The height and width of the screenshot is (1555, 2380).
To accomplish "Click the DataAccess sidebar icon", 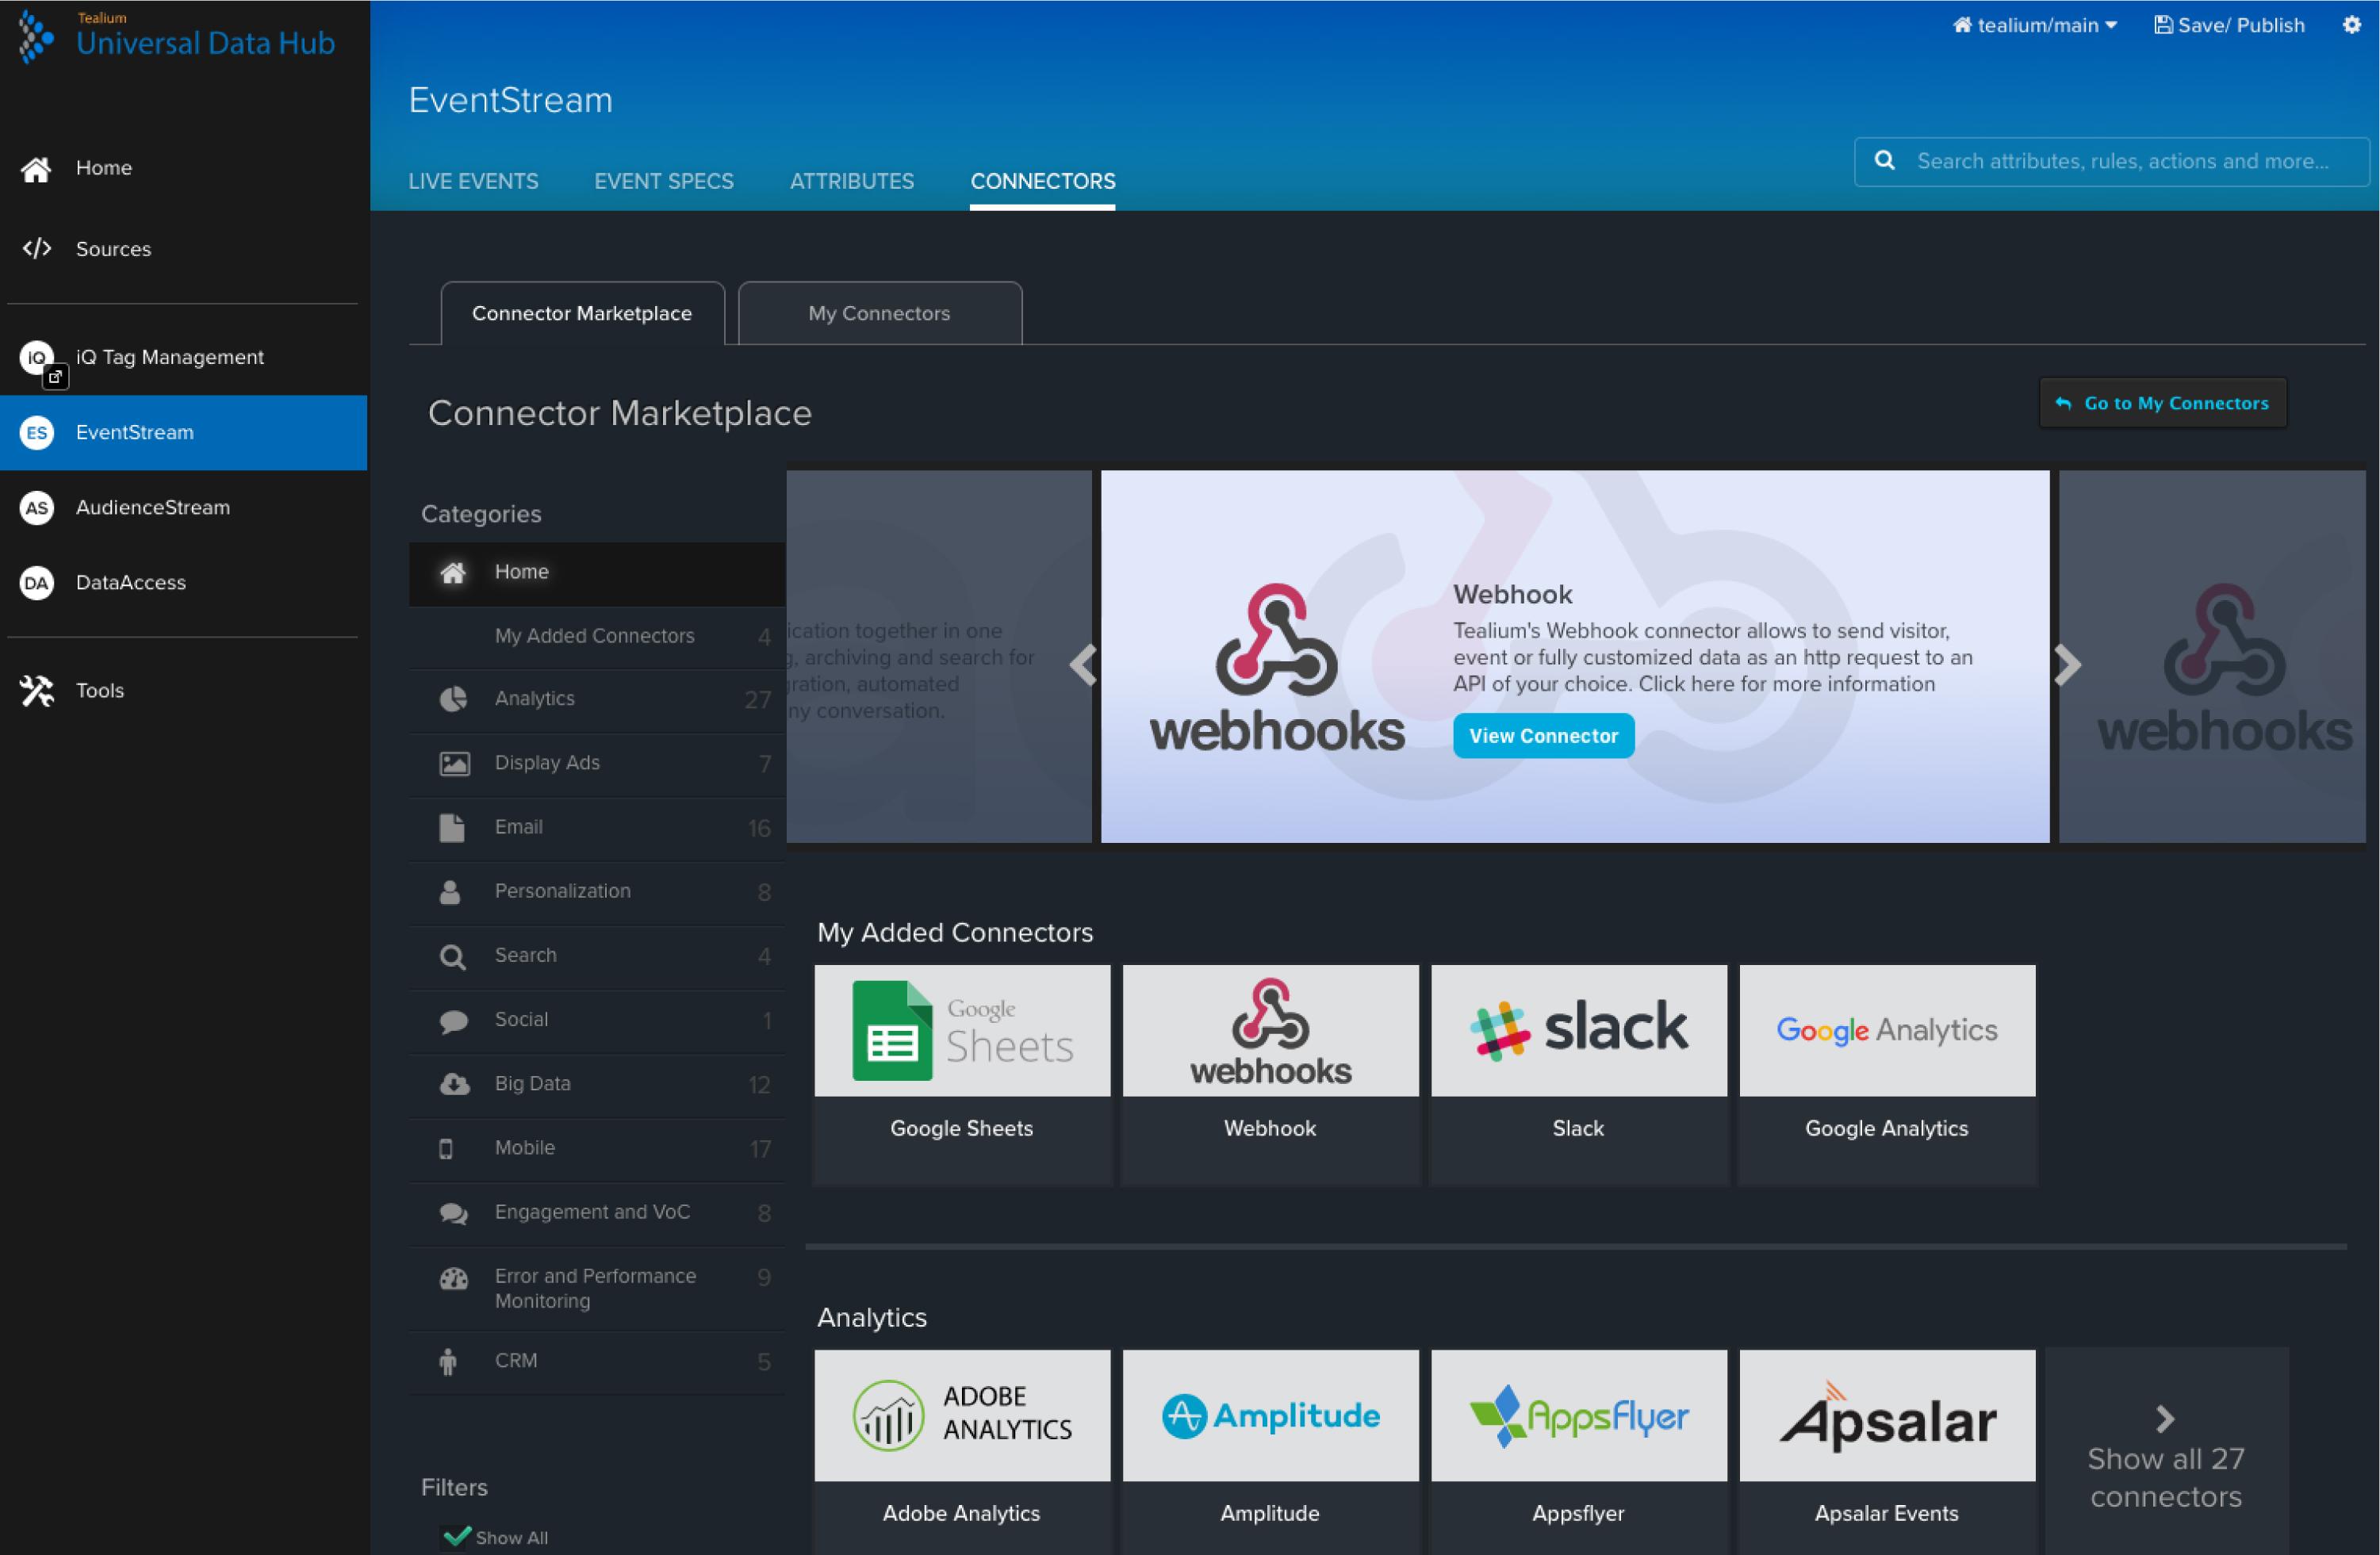I will click(36, 581).
